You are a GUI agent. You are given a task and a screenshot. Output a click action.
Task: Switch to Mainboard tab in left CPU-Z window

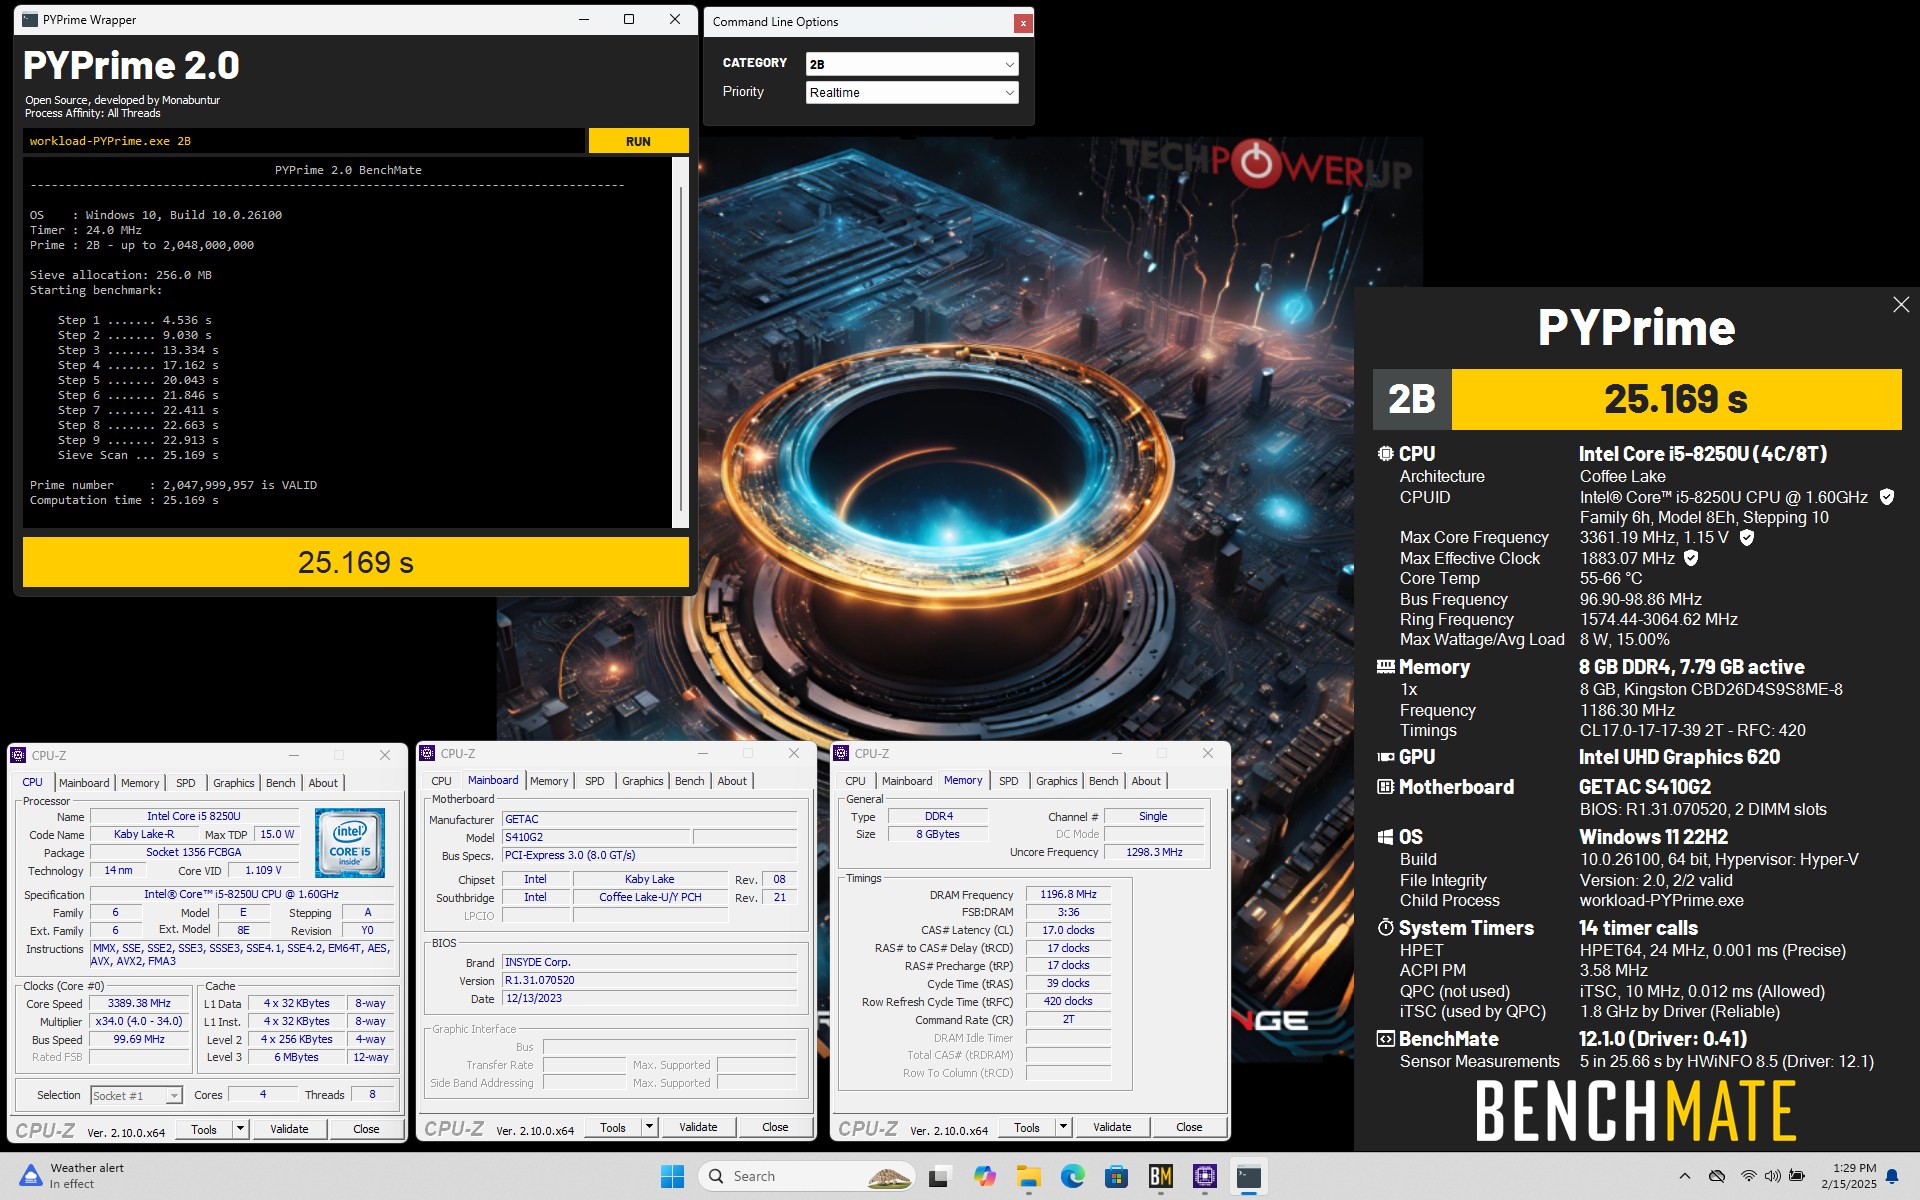84,783
